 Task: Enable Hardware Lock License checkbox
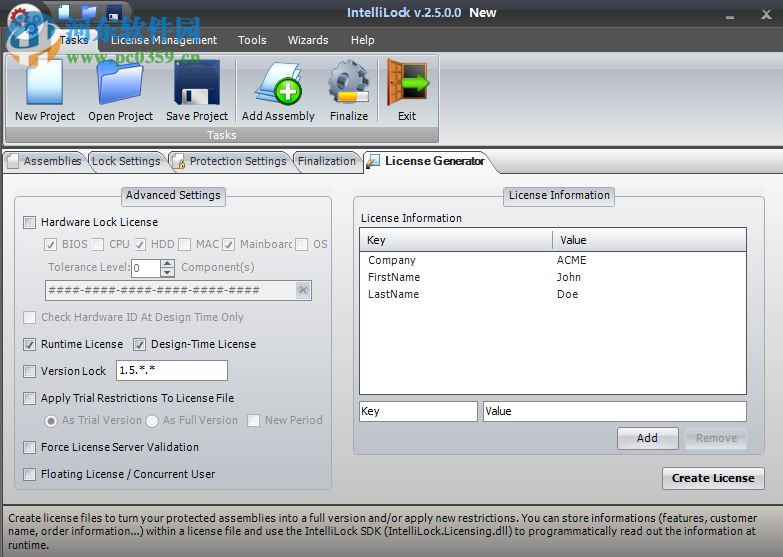coord(29,222)
